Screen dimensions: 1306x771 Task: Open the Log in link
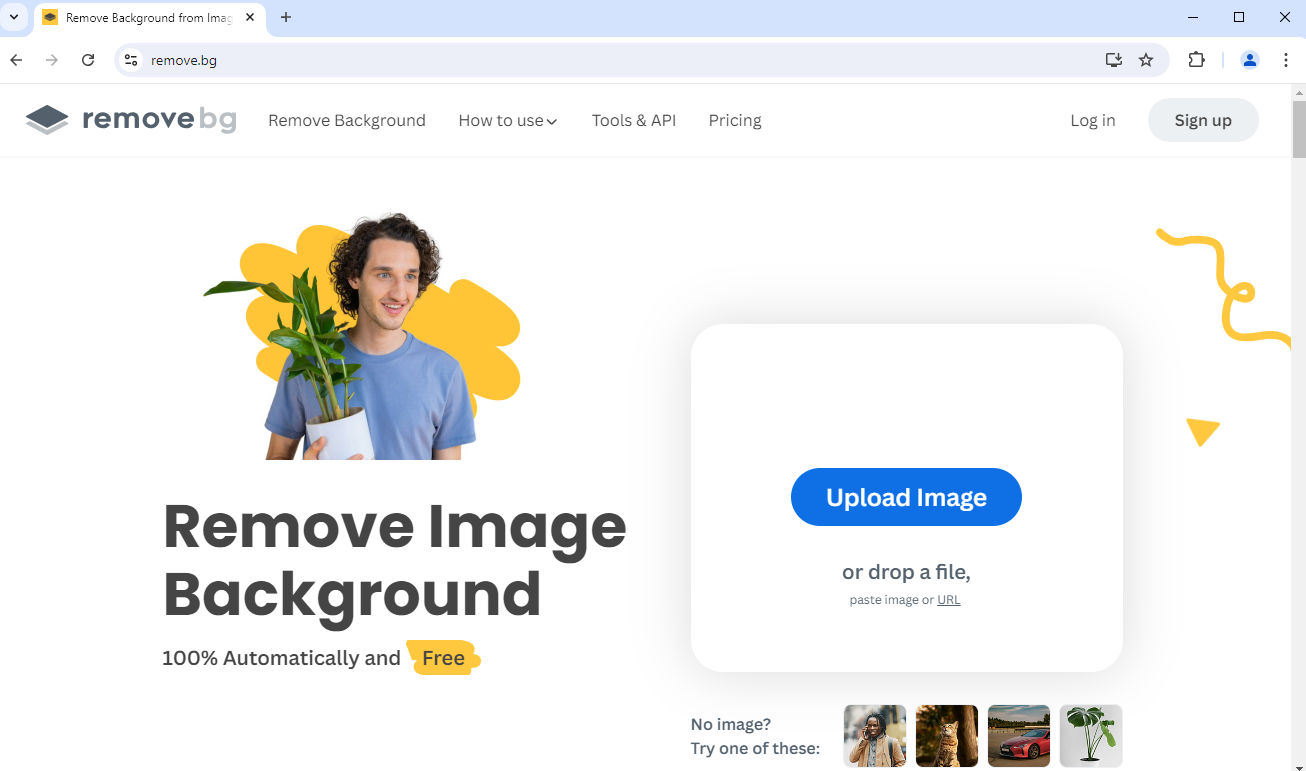coord(1092,120)
